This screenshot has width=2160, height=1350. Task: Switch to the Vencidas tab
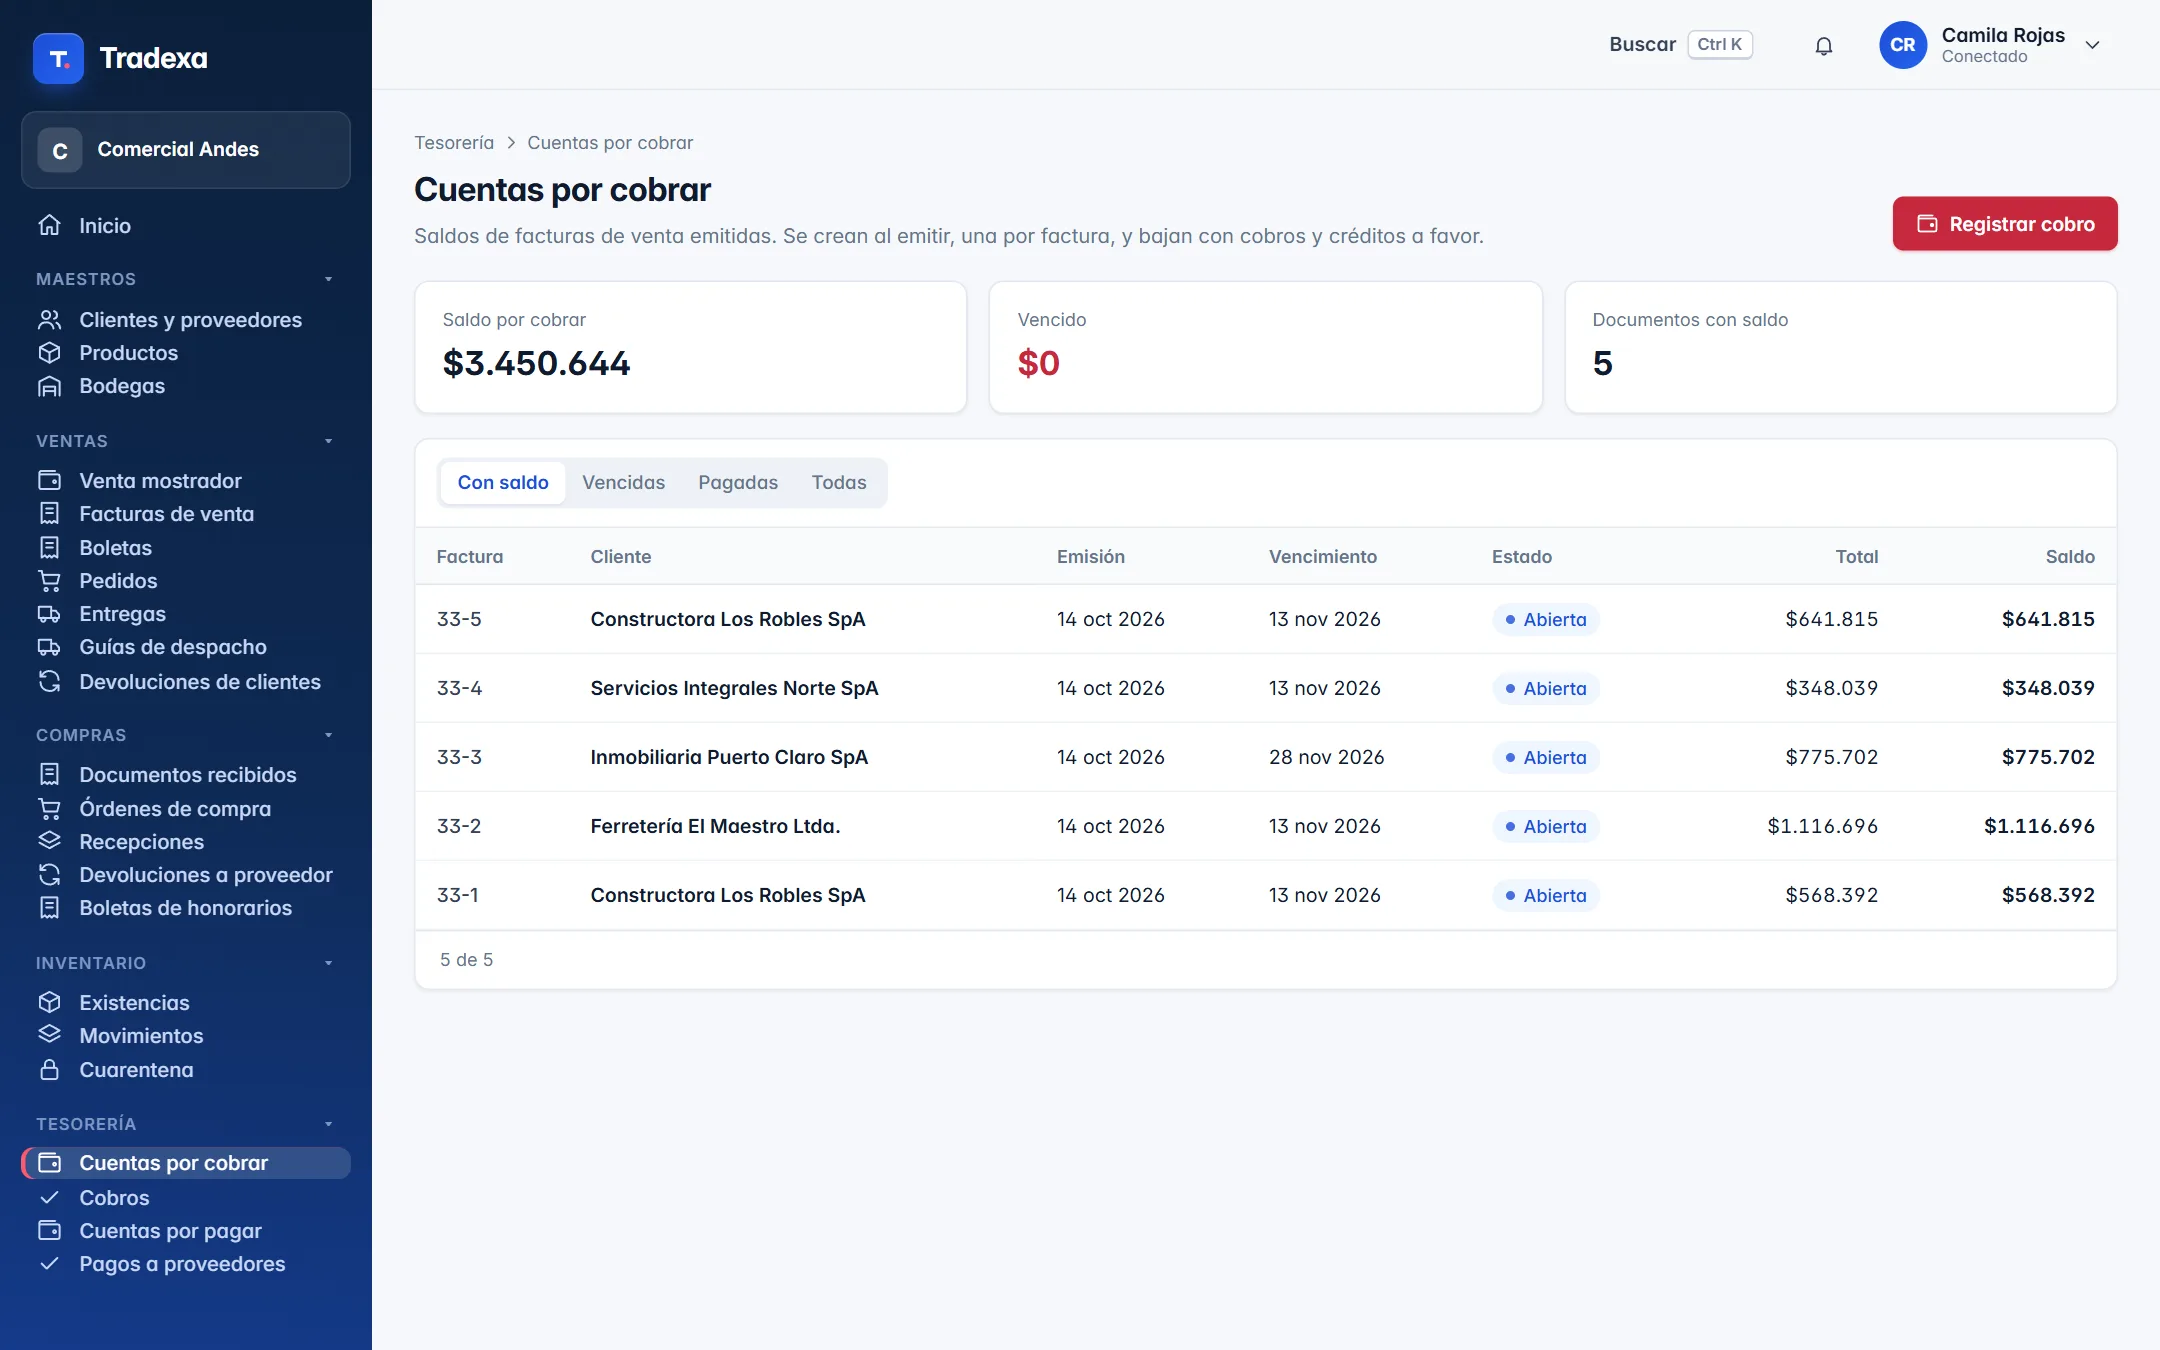623,483
